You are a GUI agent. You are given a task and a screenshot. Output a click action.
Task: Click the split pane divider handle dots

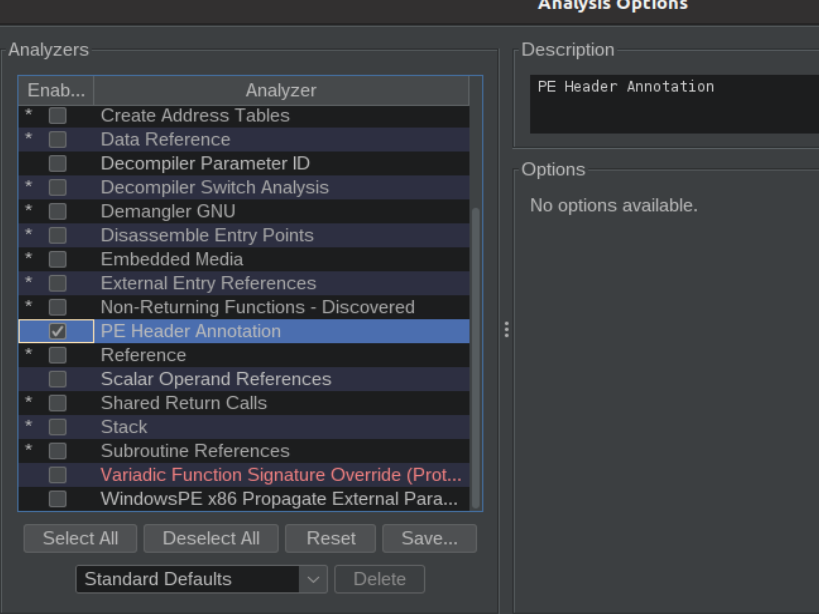pos(507,329)
